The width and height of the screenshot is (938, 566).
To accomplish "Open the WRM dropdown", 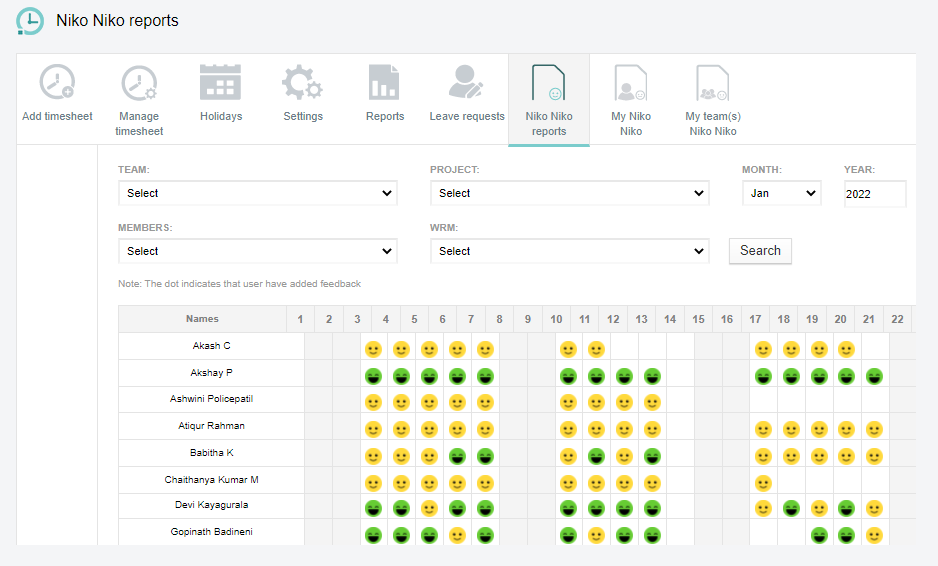I will [x=569, y=251].
